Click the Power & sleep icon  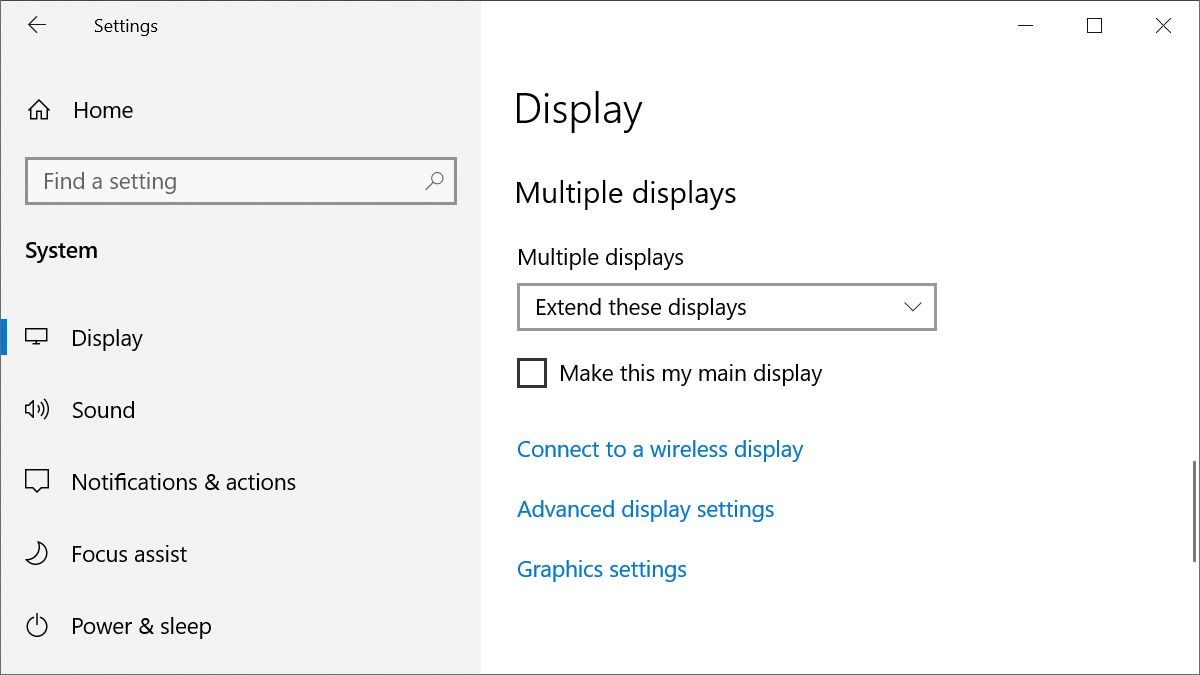pos(37,626)
